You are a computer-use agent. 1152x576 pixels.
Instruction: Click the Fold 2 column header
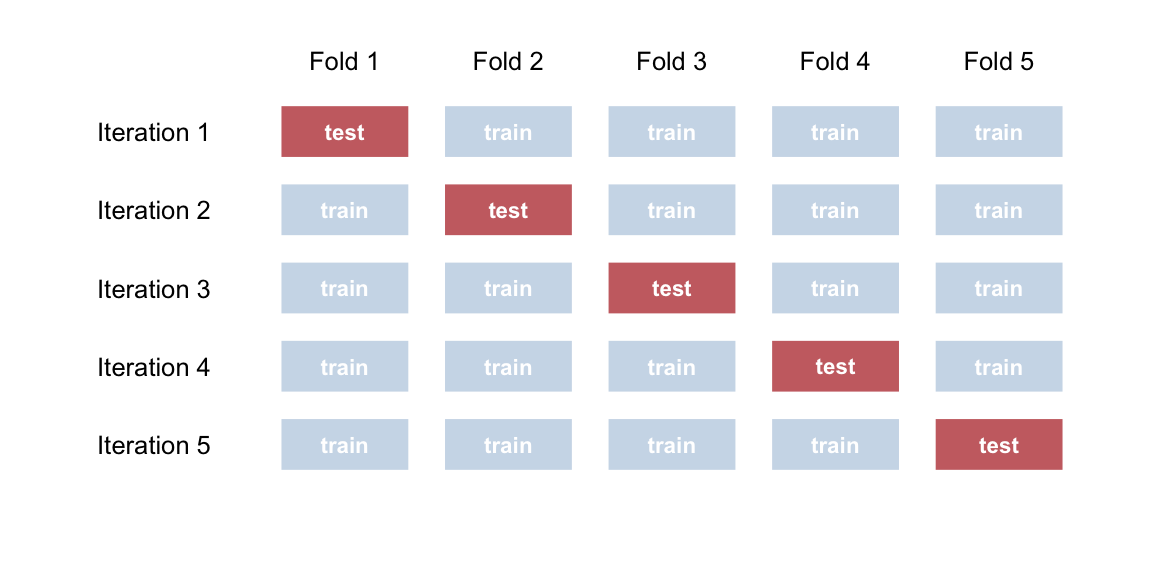(508, 62)
